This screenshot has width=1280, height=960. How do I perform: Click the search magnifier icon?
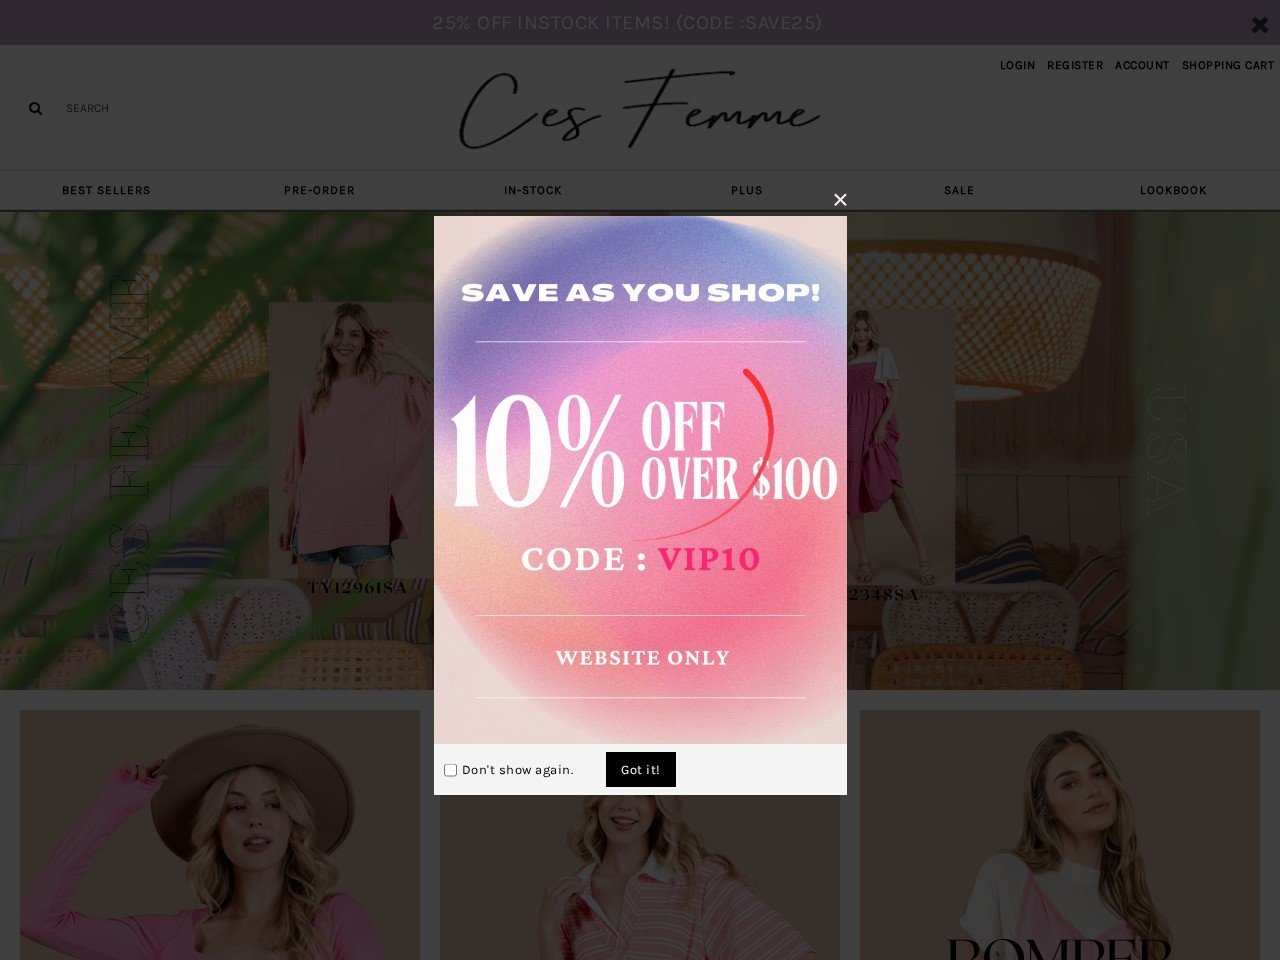tap(35, 108)
